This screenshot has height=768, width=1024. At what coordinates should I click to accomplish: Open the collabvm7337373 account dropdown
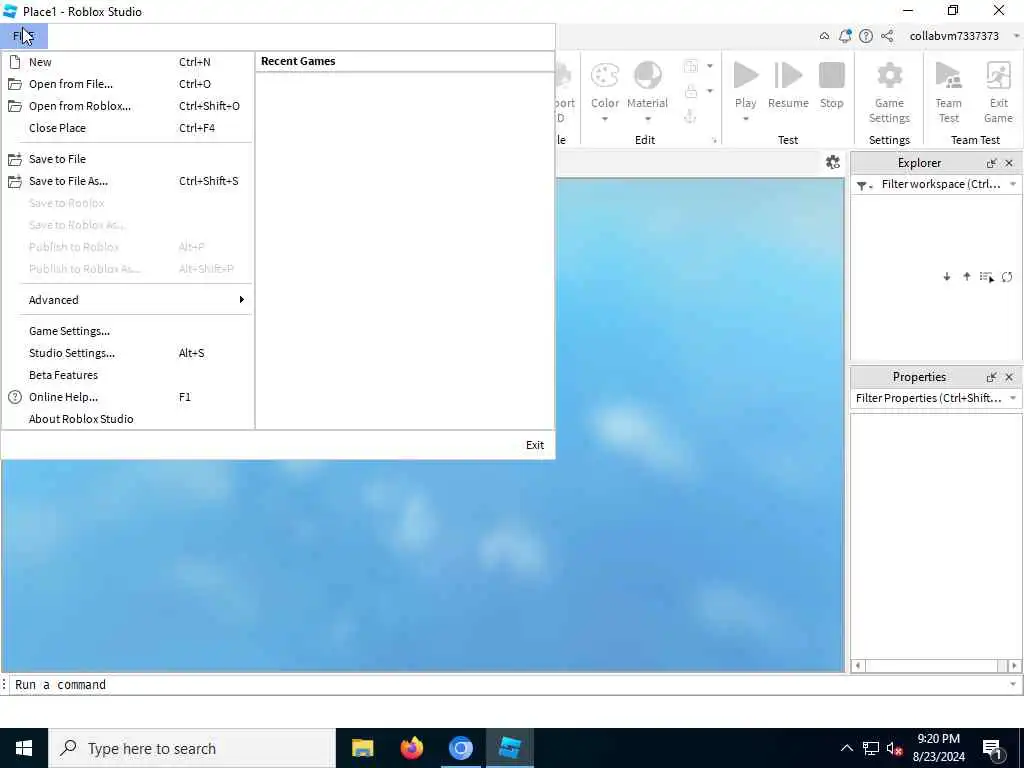click(1017, 36)
